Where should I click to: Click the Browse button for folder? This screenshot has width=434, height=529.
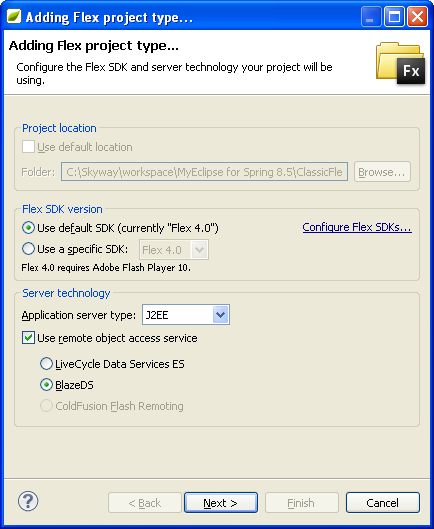382,172
